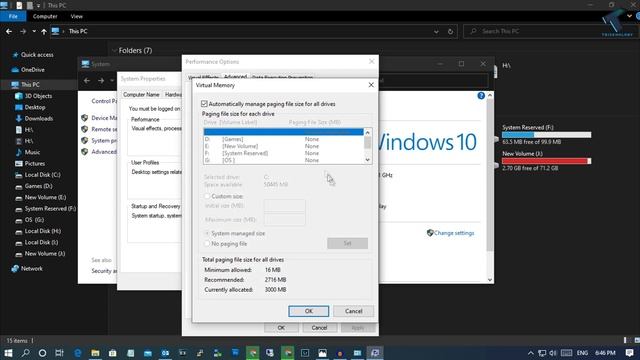Select F: [System Reserved] drive row
640x360 pixels.
click(283, 153)
